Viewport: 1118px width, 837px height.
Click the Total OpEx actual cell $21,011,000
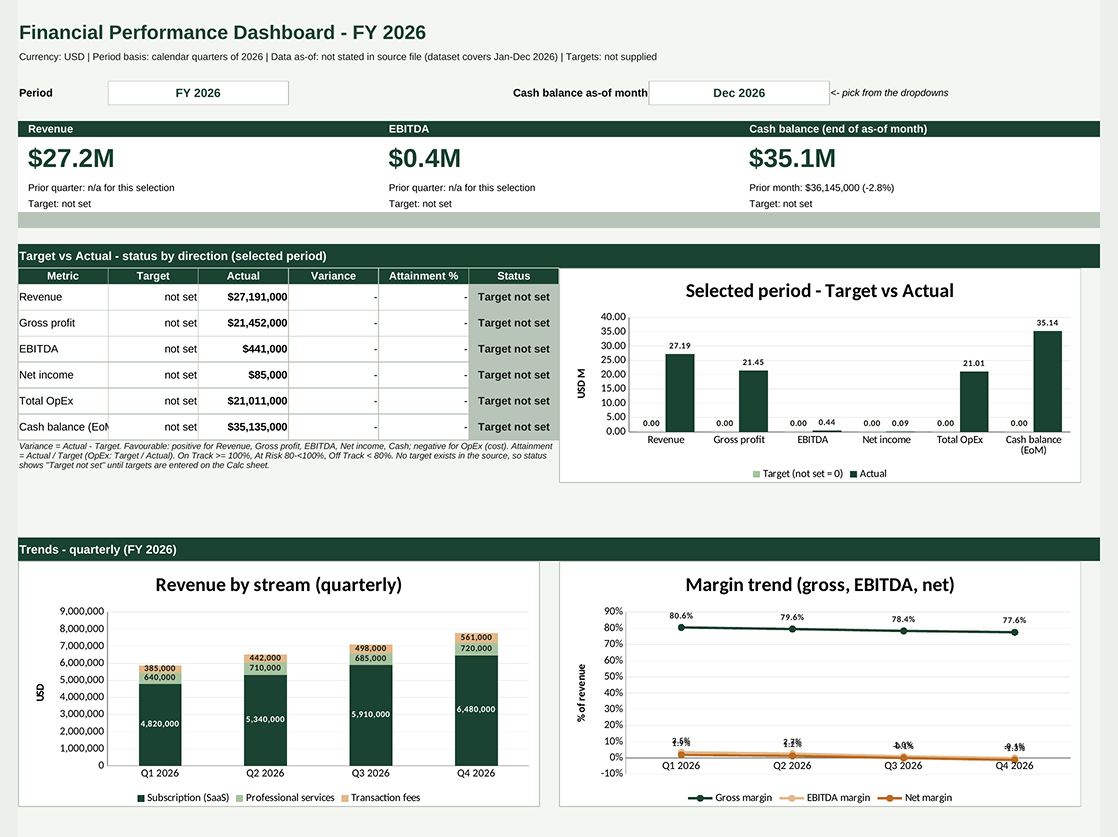pos(243,401)
